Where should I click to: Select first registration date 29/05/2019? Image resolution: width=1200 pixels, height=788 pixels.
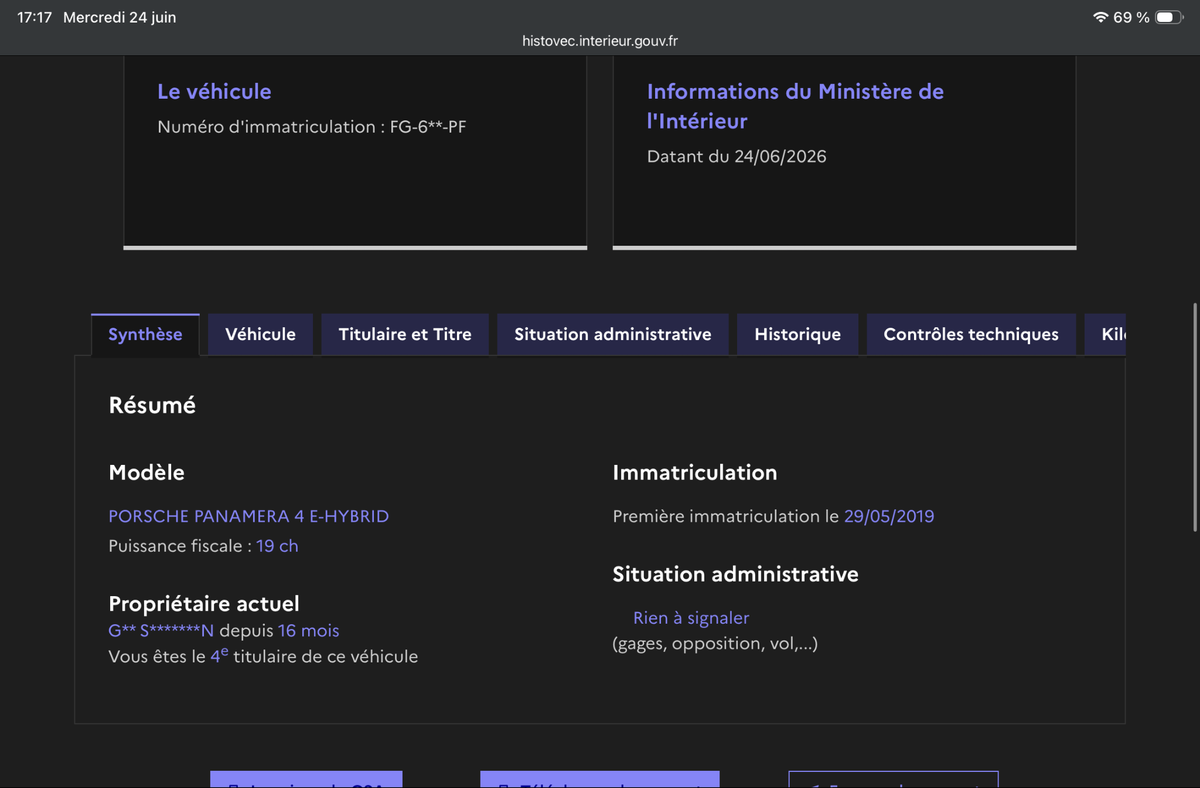pos(889,517)
